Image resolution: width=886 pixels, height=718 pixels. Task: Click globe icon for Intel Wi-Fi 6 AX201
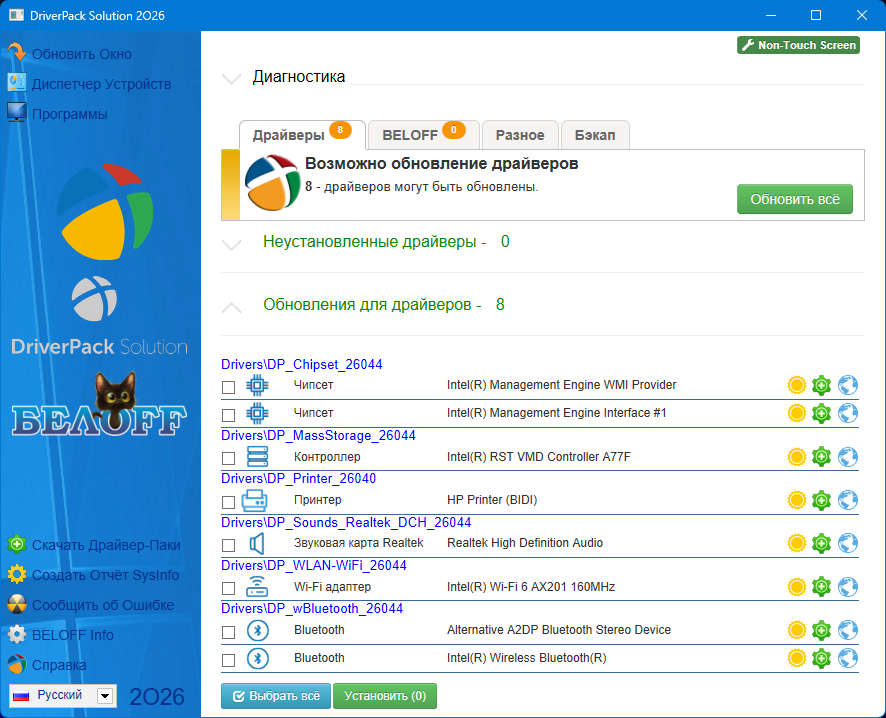pyautogui.click(x=848, y=587)
